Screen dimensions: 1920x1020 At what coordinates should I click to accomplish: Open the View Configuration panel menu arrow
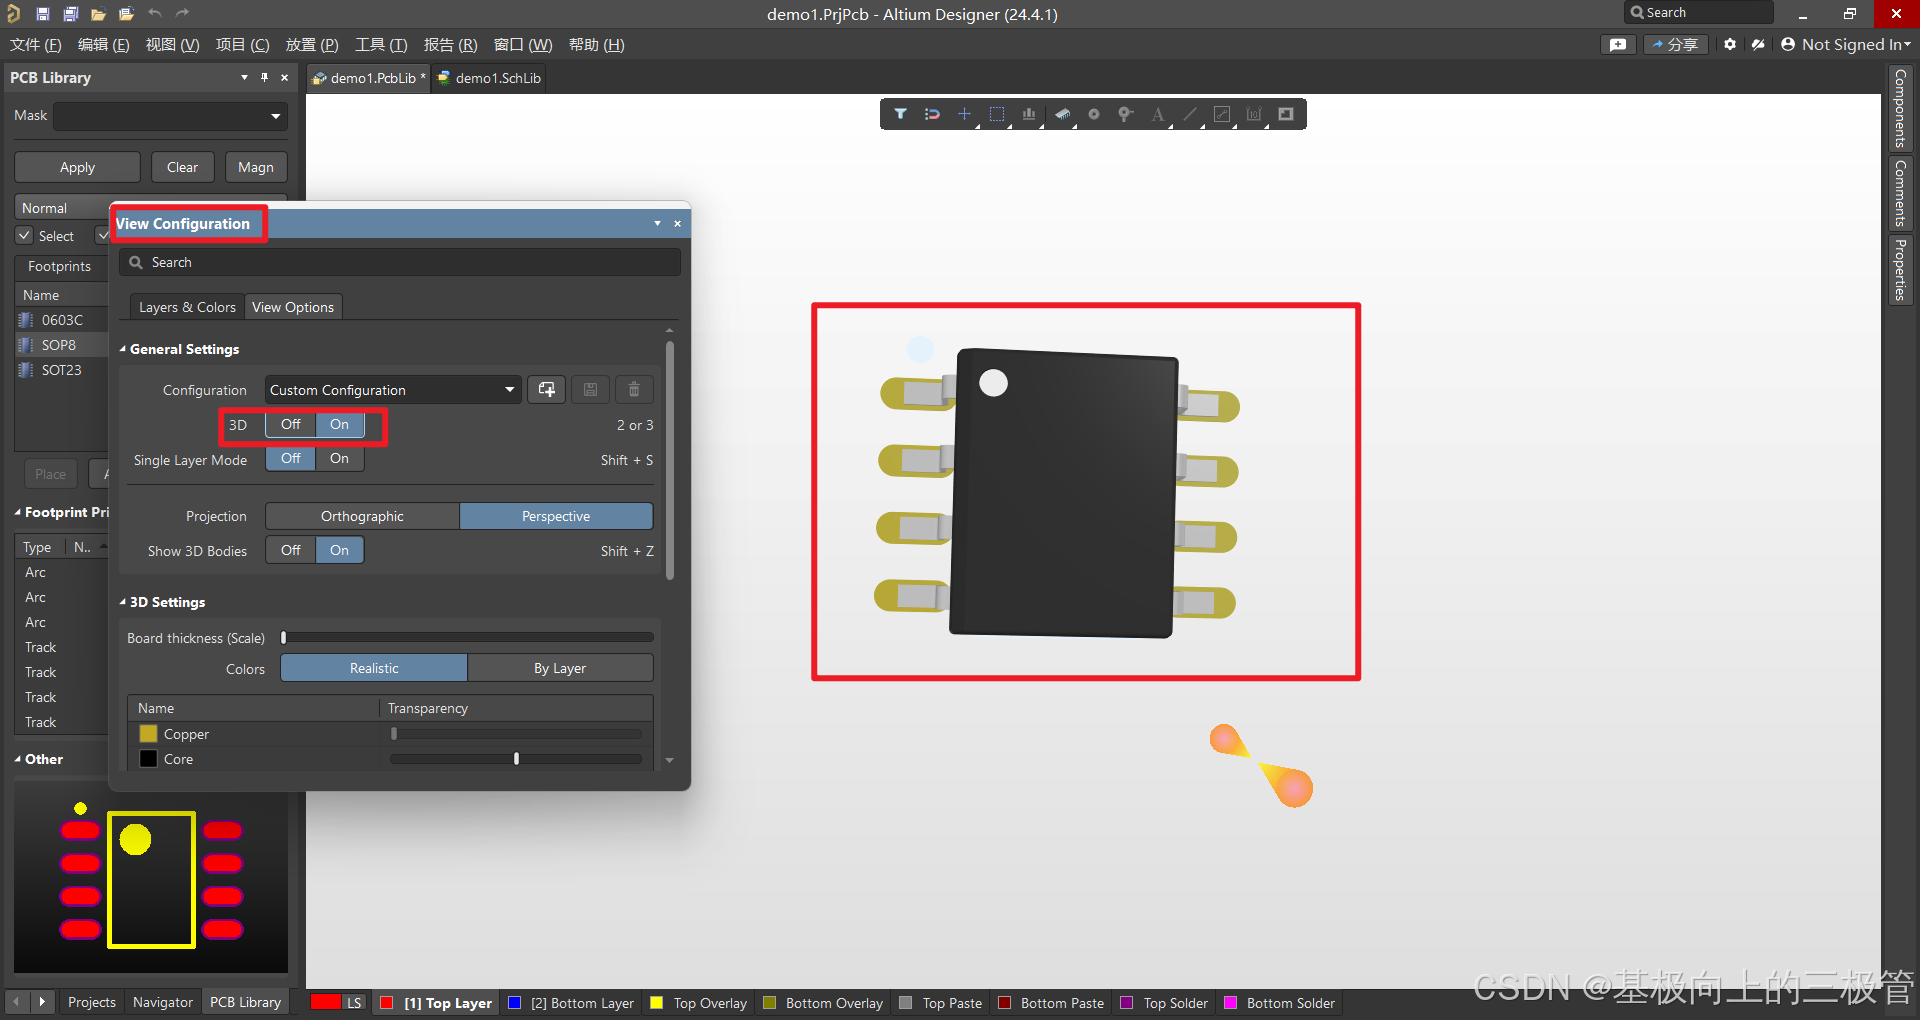657,224
